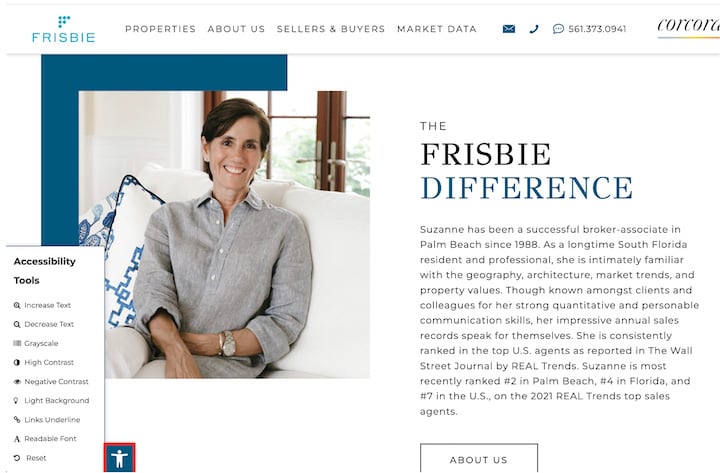The height and width of the screenshot is (473, 720).
Task: Toggle Negative Contrast option
Action: 51,382
